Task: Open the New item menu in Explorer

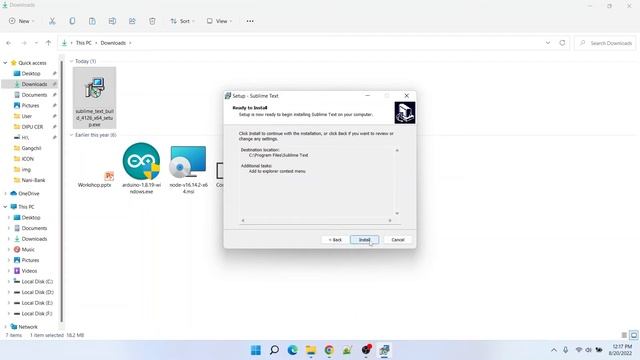Action: point(22,21)
